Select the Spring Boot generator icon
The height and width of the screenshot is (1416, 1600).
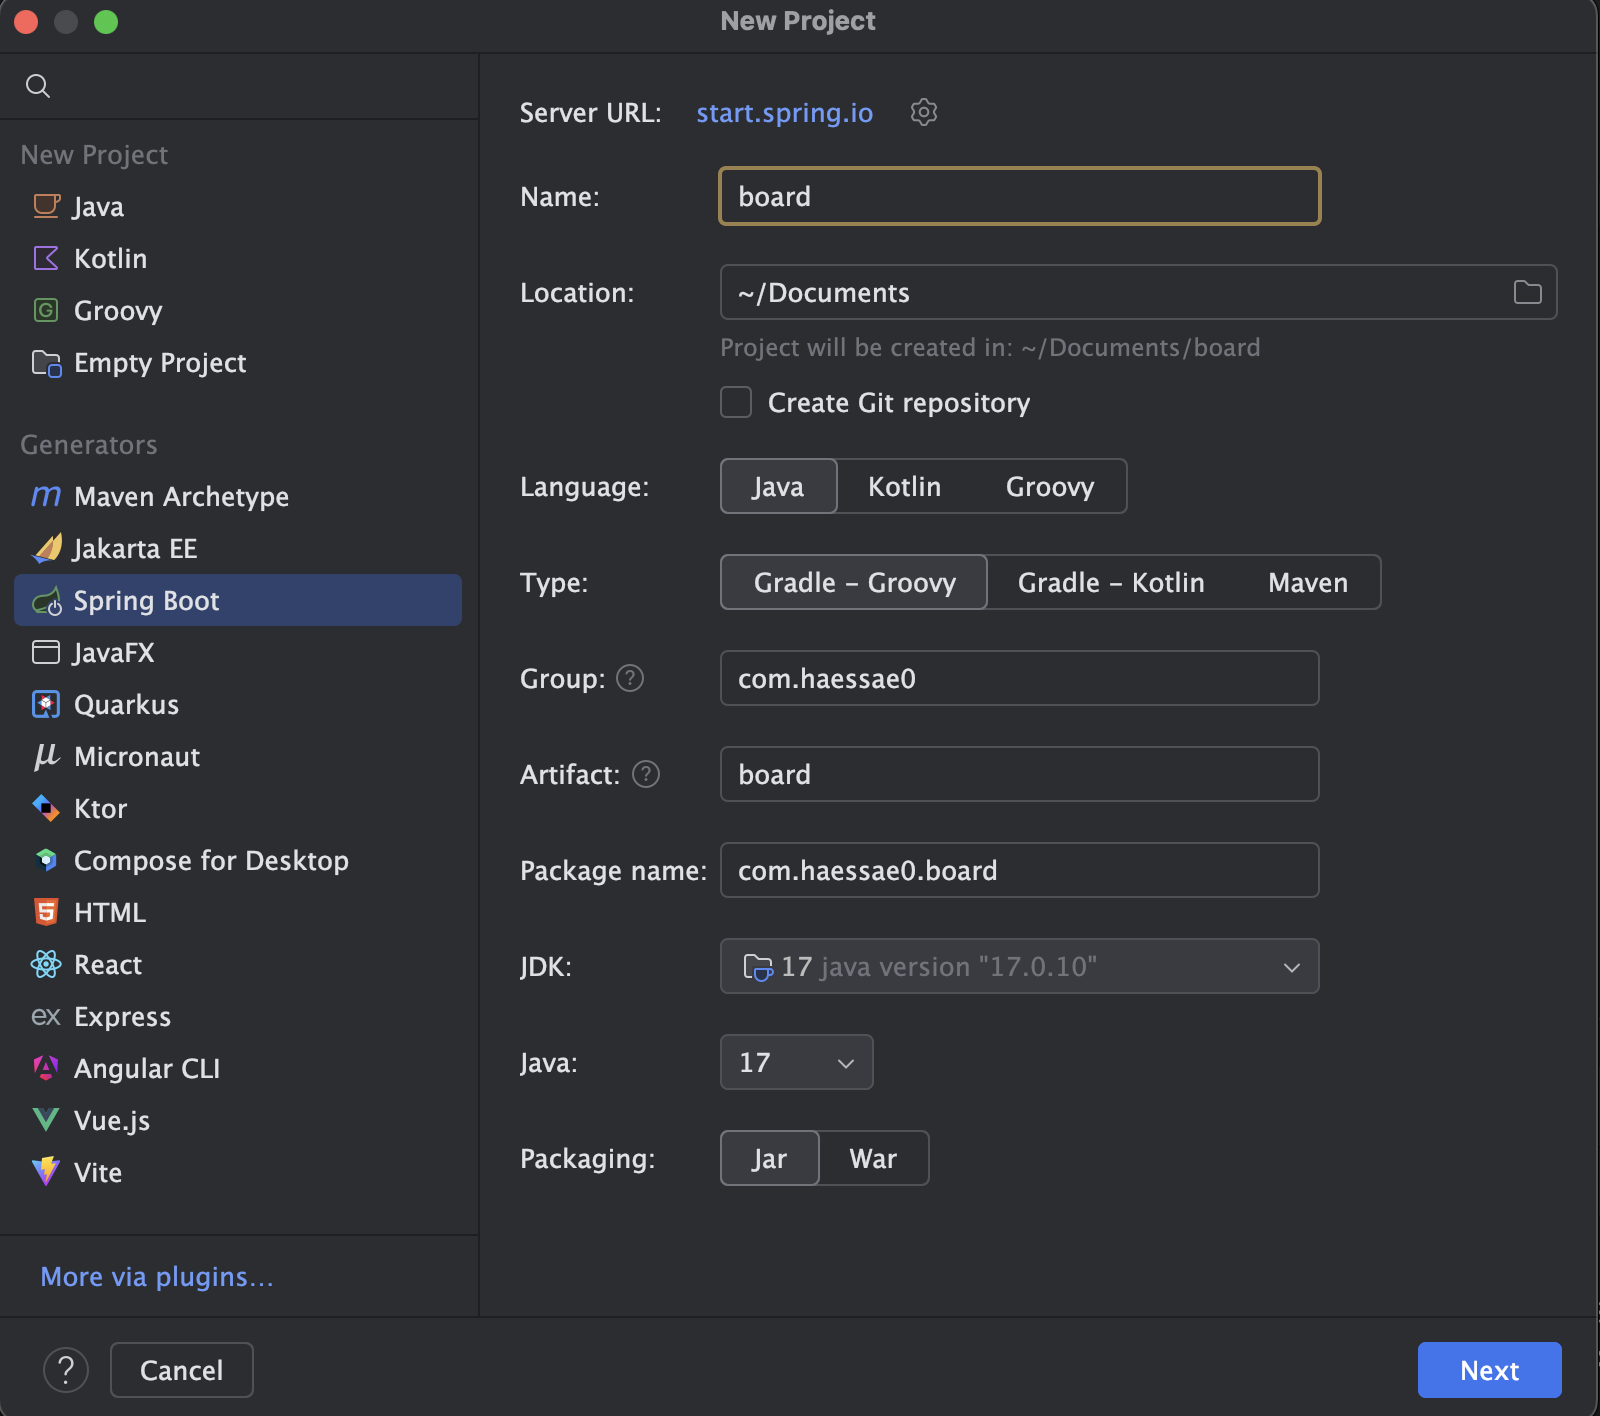tap(46, 600)
